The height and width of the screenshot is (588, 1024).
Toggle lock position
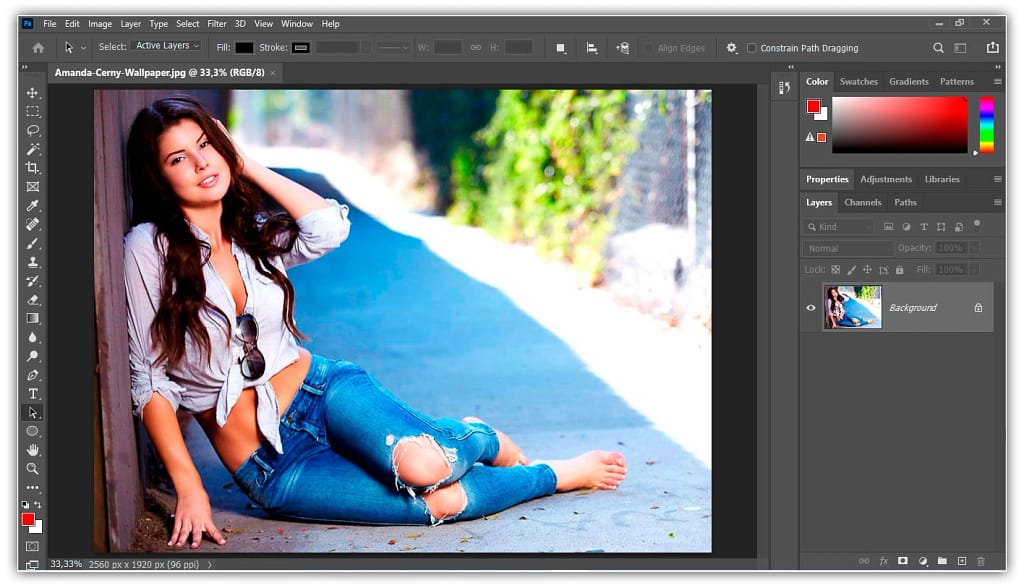coord(867,270)
